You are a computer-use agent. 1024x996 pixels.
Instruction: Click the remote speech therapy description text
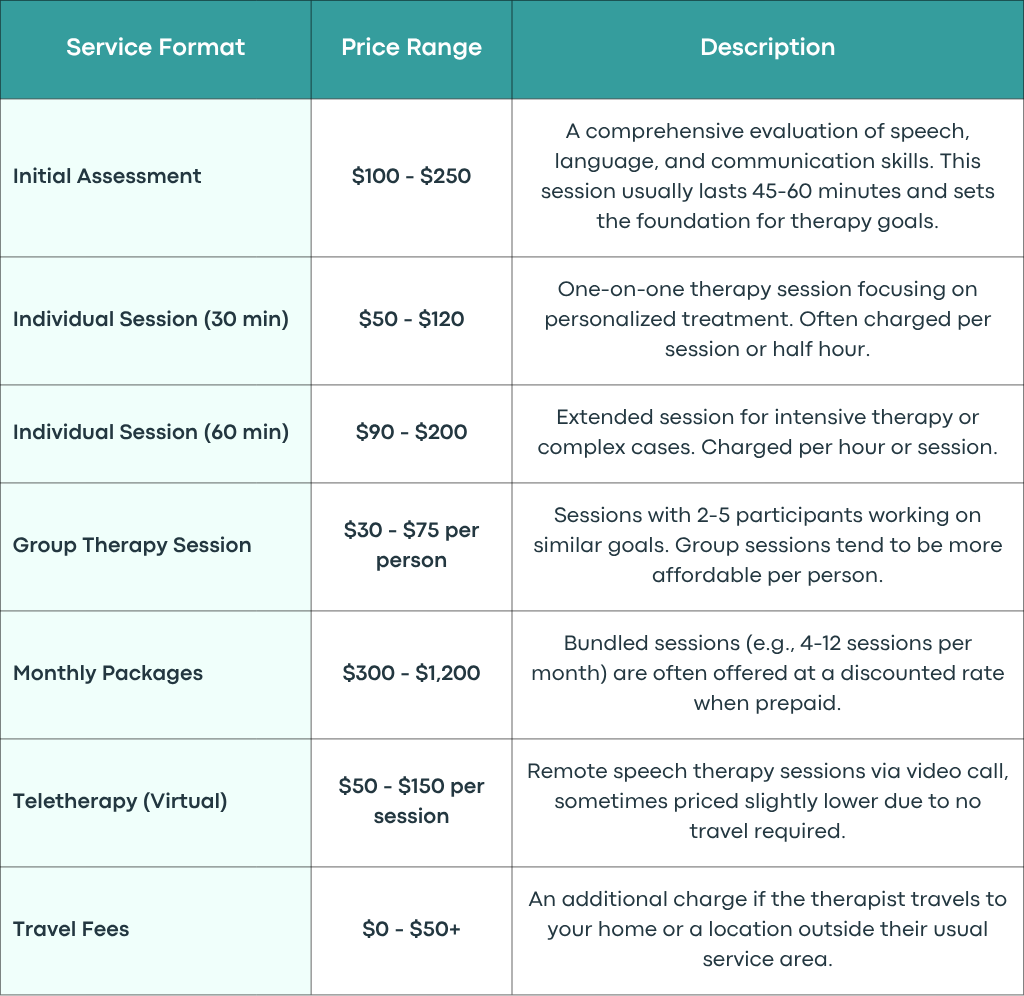click(x=767, y=801)
